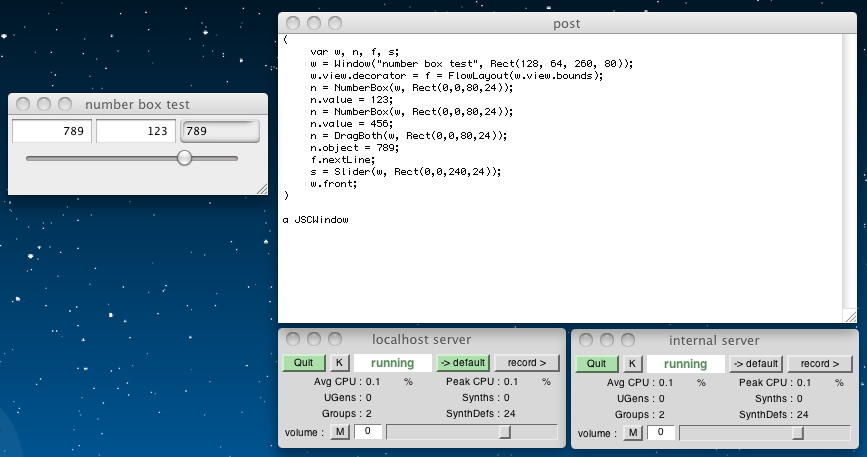
Task: Click the slider knob in number box test
Action: [184, 158]
